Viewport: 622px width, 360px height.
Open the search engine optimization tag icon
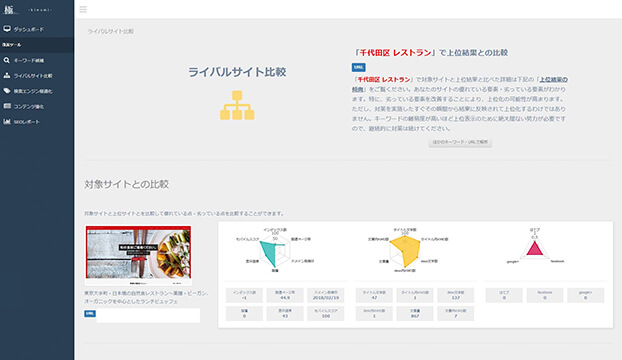click(7, 91)
